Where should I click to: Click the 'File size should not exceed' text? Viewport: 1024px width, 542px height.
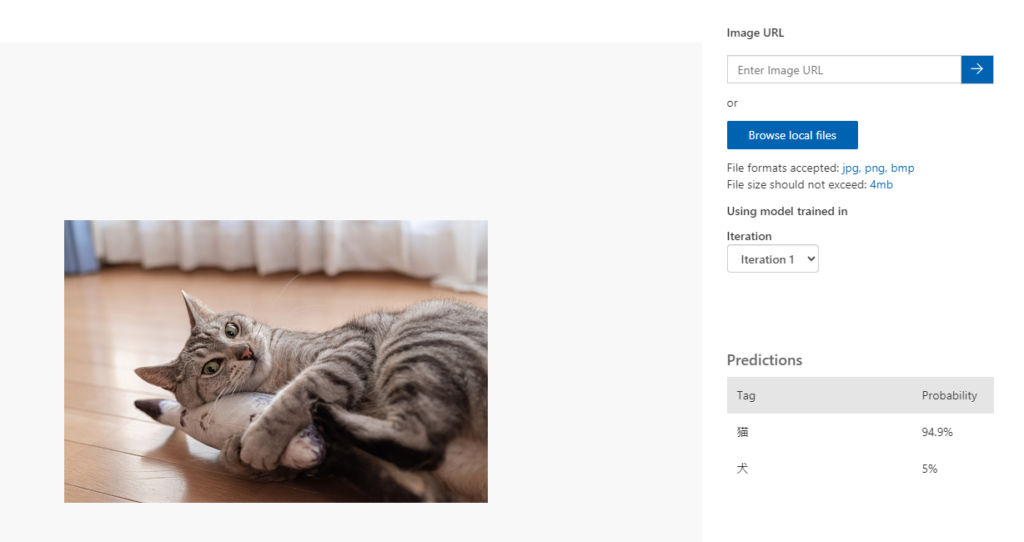pos(796,185)
